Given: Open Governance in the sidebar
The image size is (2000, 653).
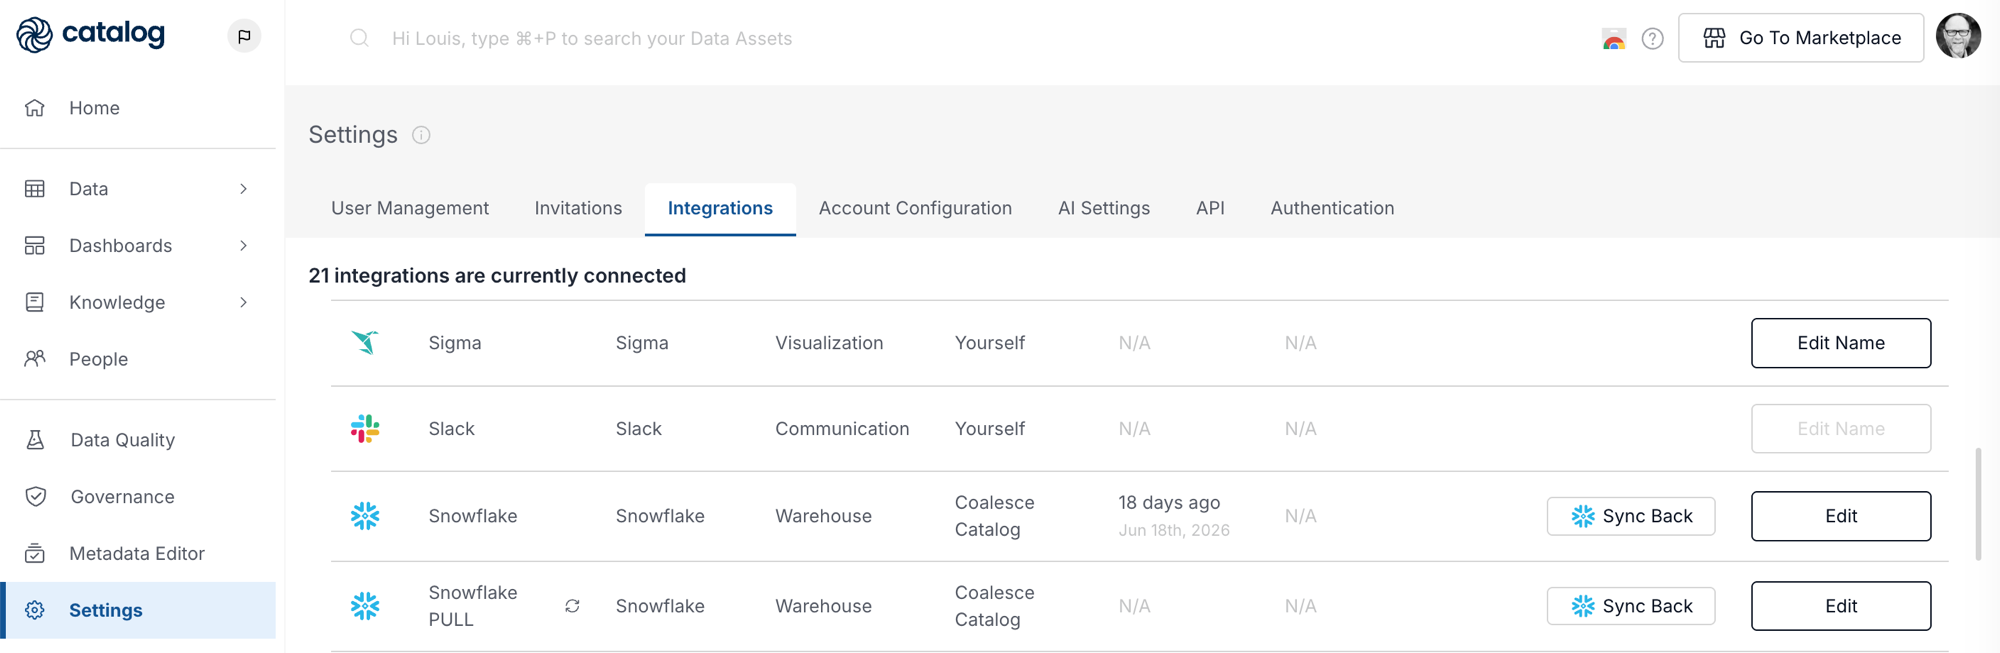Looking at the screenshot, I should [x=138, y=497].
